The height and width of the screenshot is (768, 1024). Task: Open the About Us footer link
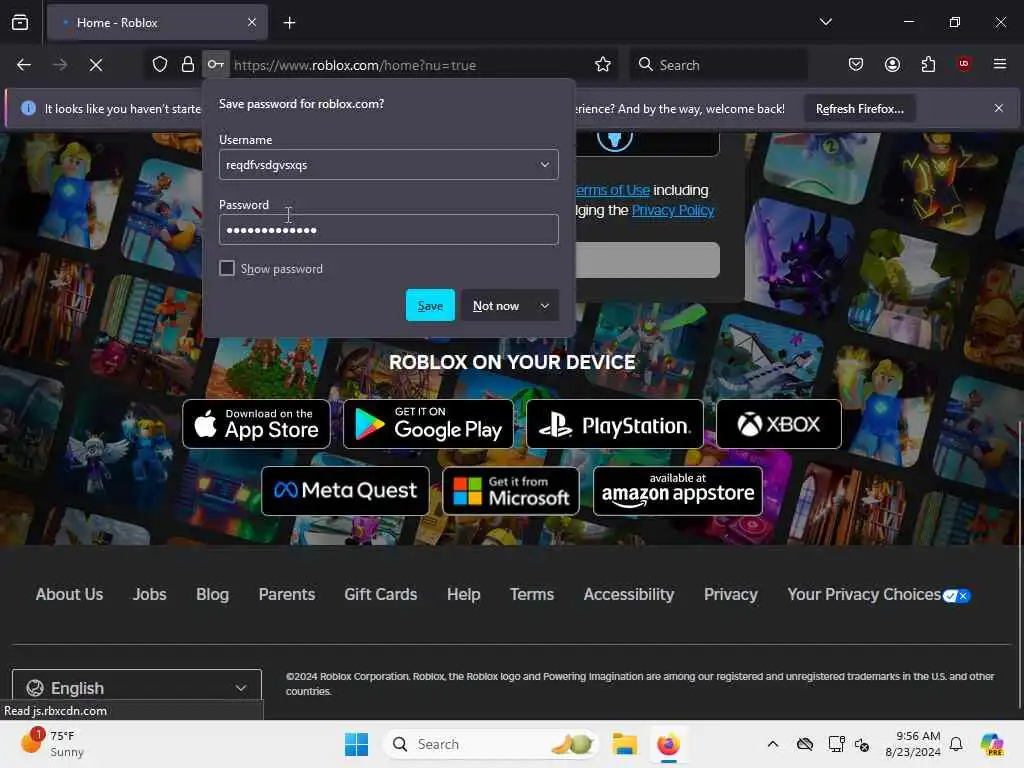[69, 594]
